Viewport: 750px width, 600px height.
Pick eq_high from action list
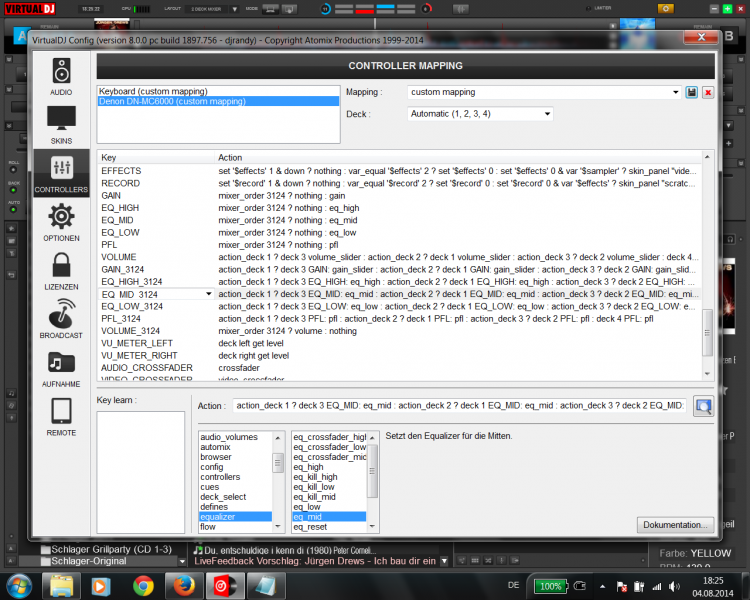point(329,467)
